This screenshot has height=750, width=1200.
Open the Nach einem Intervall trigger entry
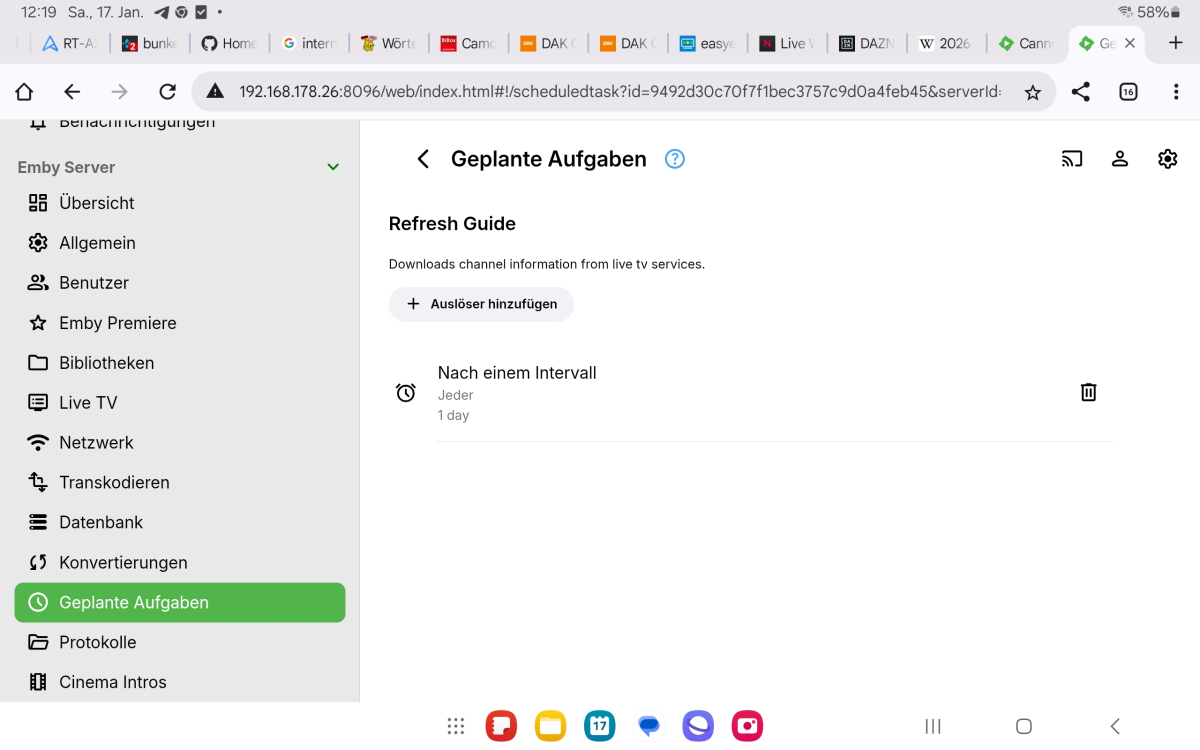coord(517,373)
